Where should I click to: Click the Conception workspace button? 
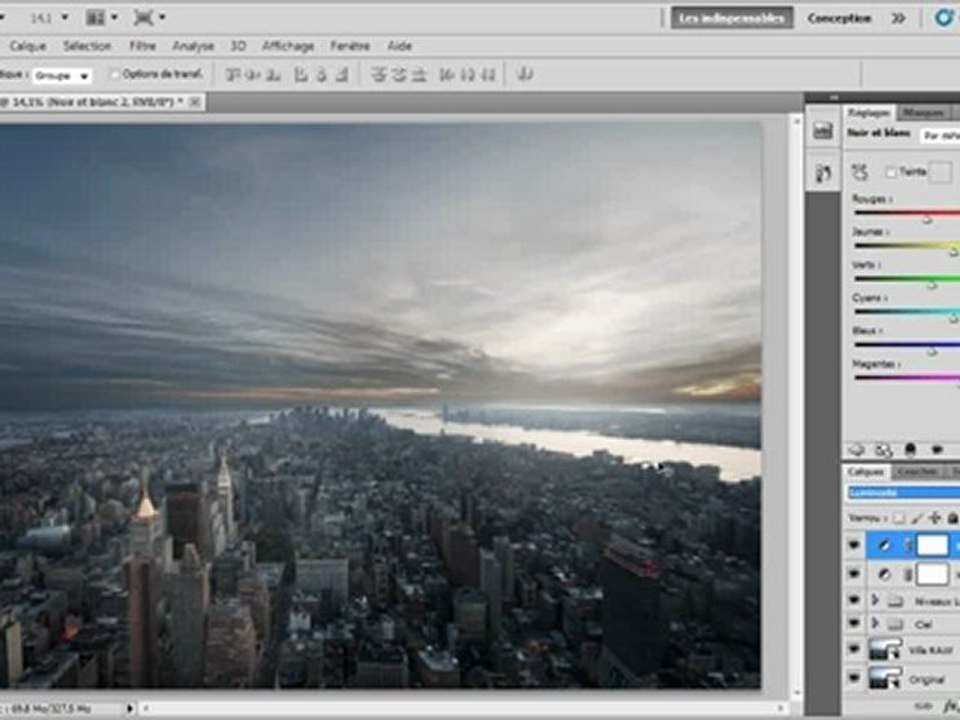click(839, 18)
